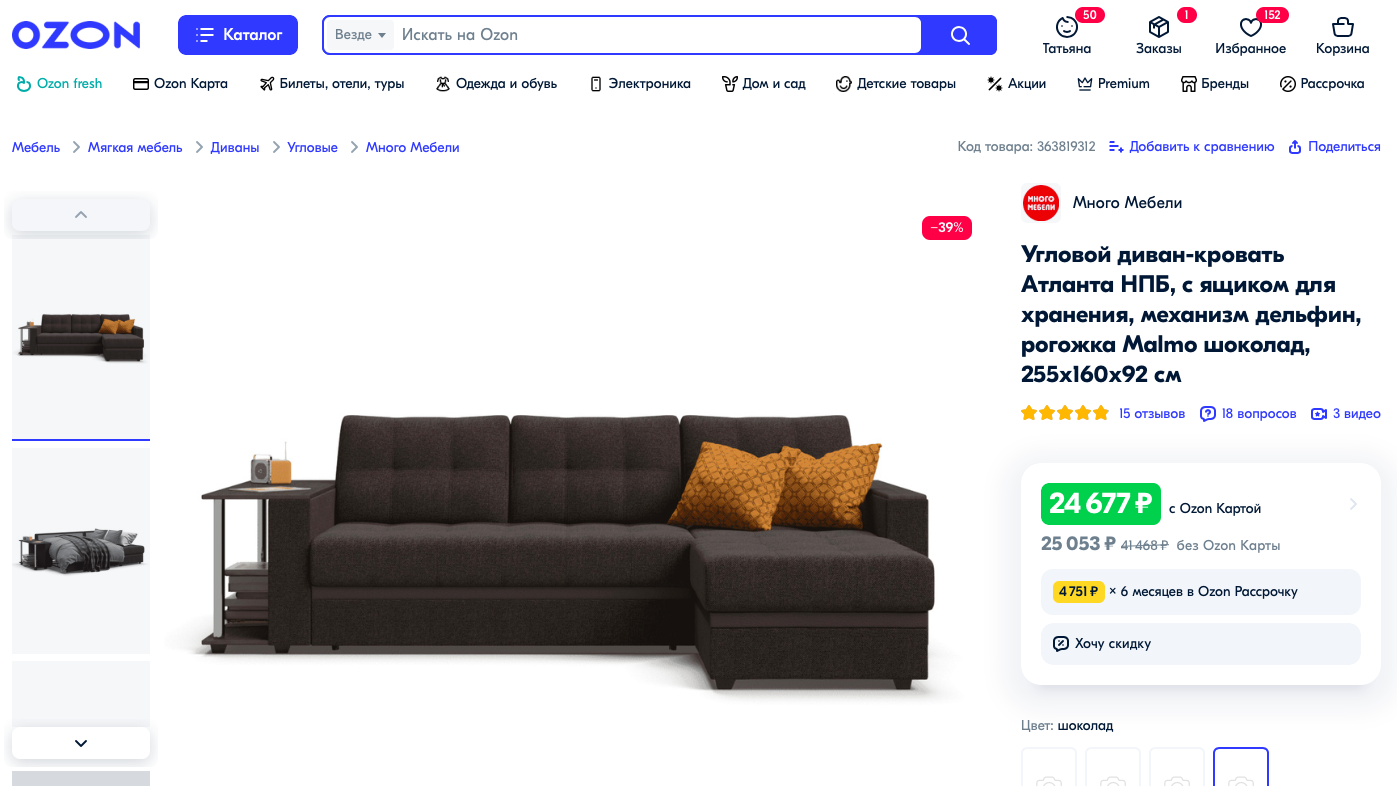This screenshot has height=786, width=1397.
Task: Open Заказы box icon
Action: pos(1158,27)
